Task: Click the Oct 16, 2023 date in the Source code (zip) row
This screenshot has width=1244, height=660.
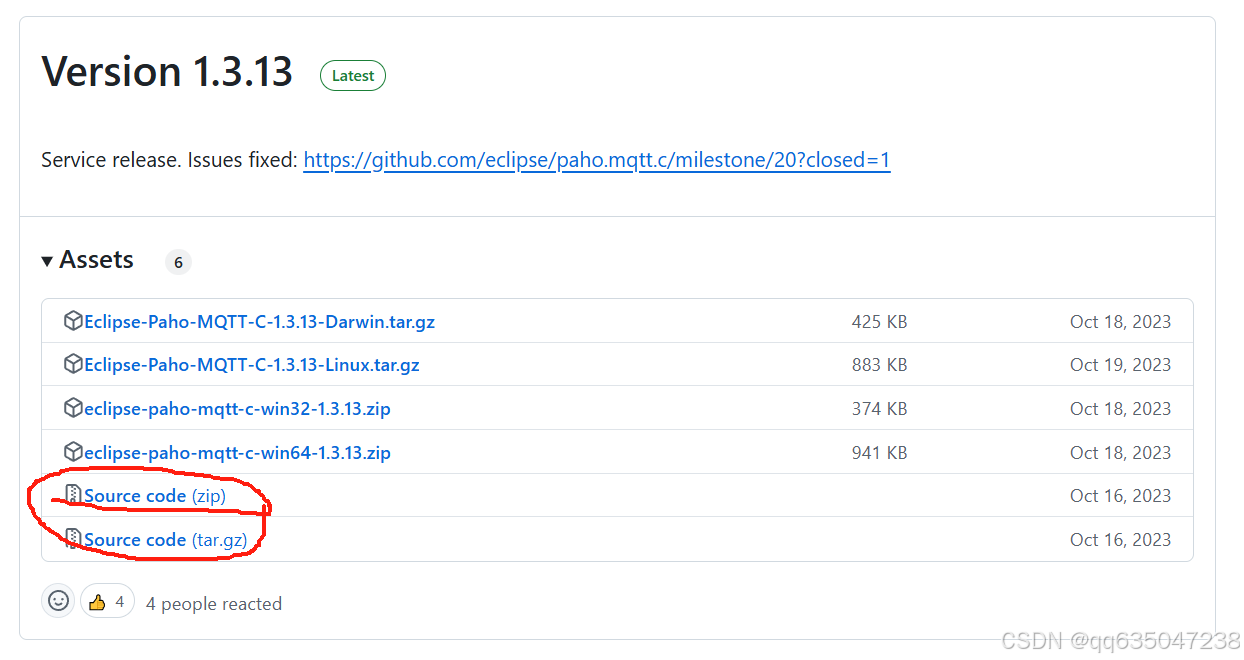Action: click(x=1120, y=496)
